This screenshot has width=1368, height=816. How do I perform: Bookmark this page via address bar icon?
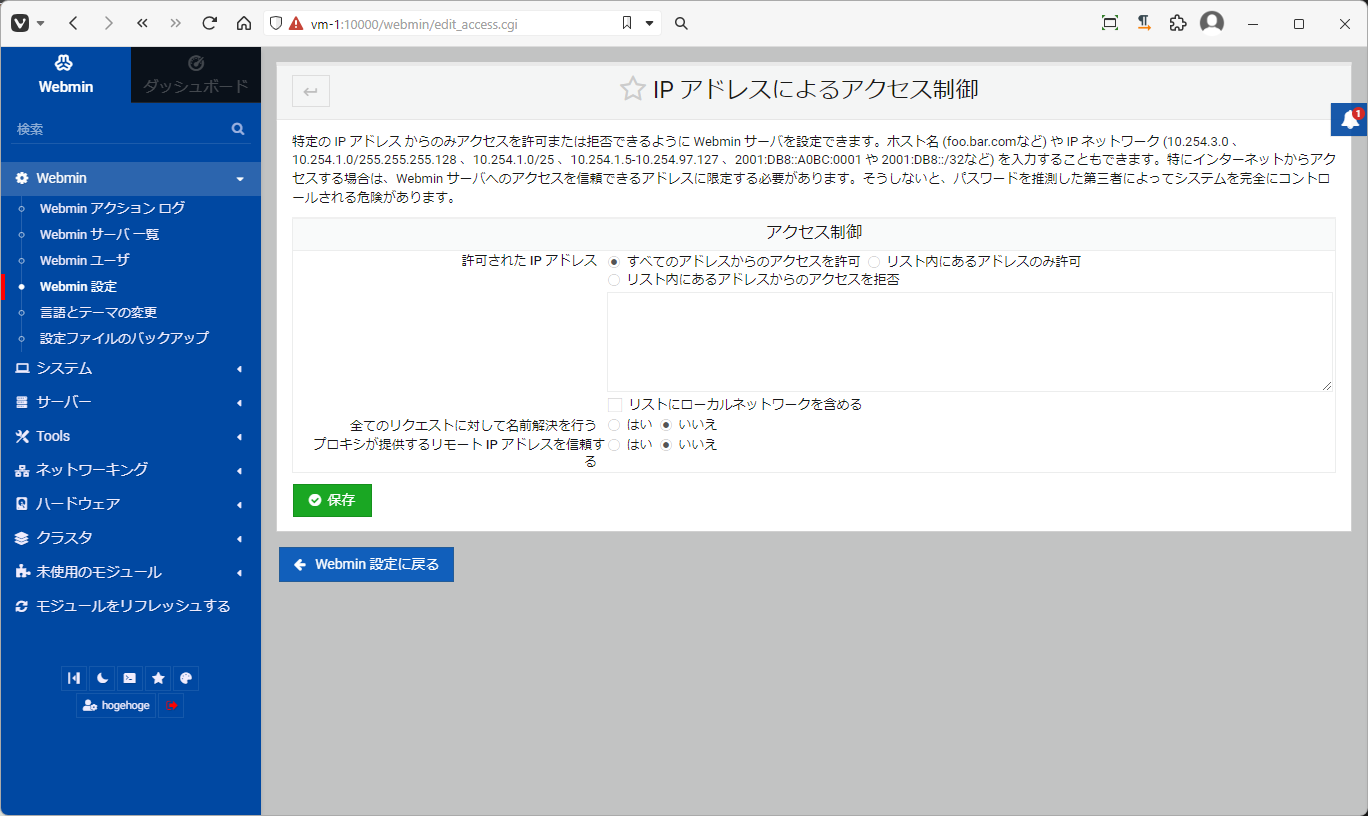pyautogui.click(x=627, y=23)
